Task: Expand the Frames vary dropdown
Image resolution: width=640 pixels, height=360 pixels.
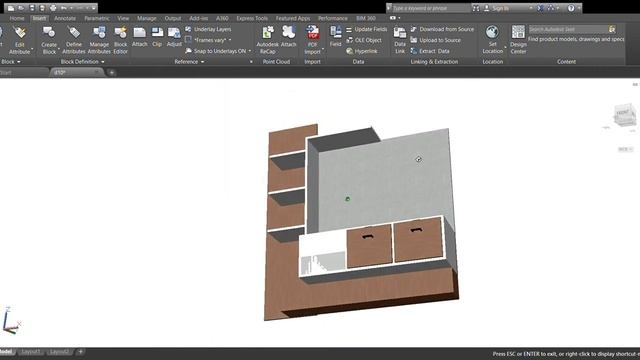Action: coord(230,40)
